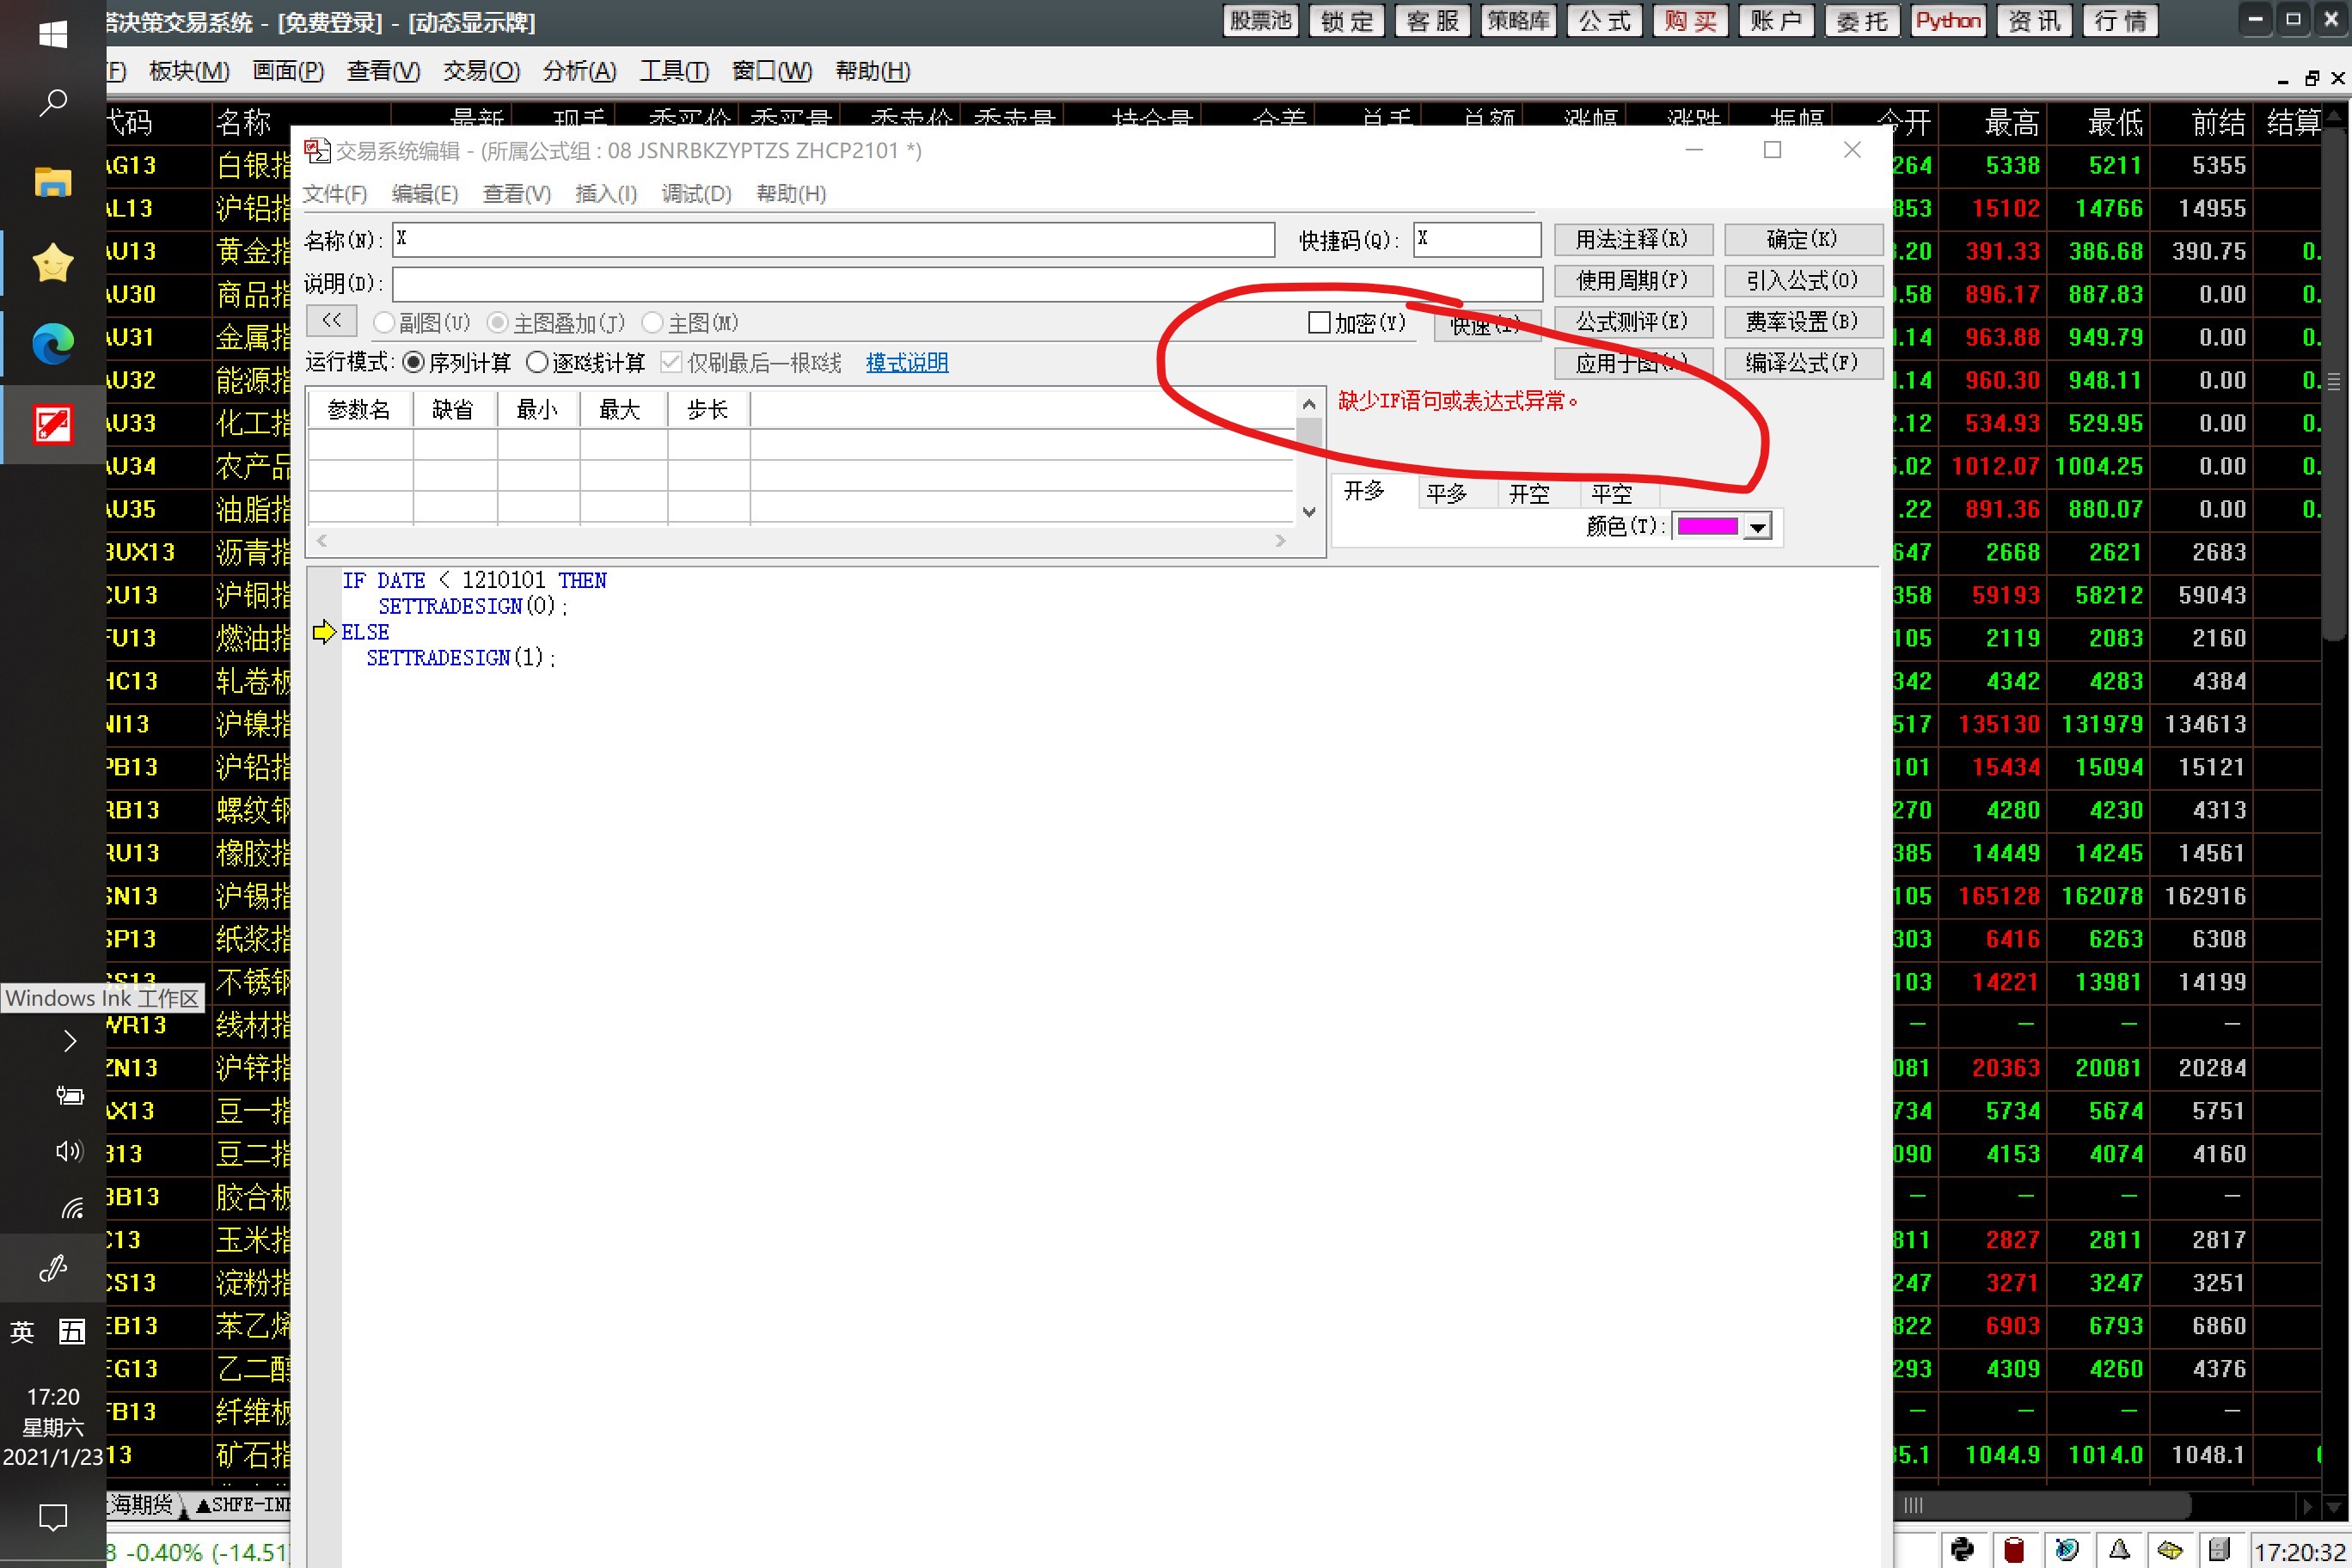
Task: Click the alarm bell status icon
Action: point(2118,1549)
